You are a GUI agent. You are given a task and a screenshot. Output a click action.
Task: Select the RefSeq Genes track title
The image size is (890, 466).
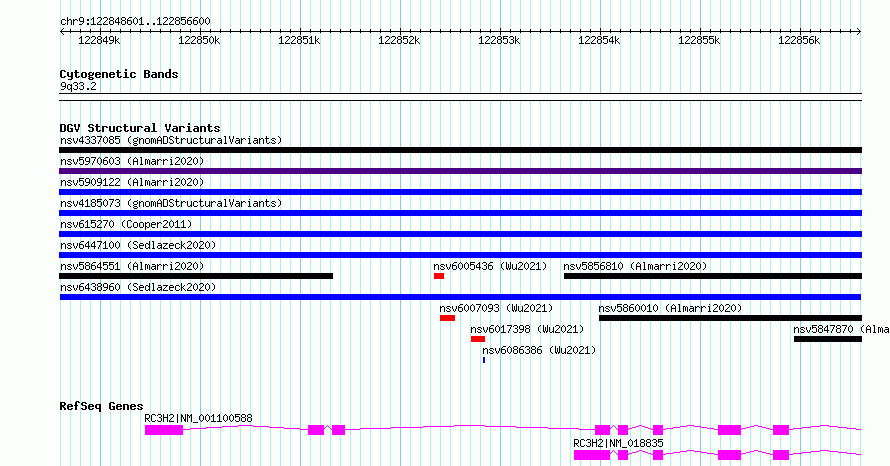(x=101, y=406)
